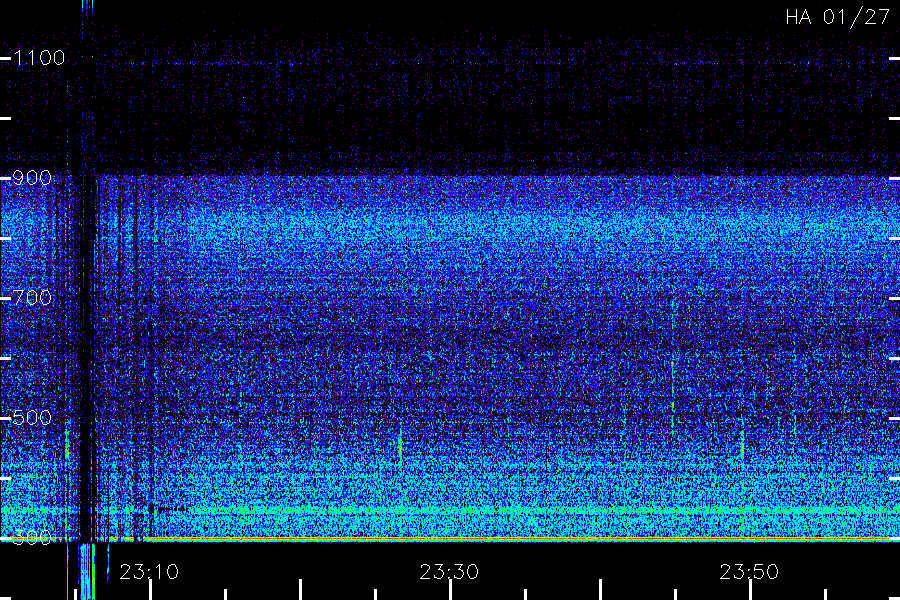Click the 23:30 time axis label

tap(449, 572)
